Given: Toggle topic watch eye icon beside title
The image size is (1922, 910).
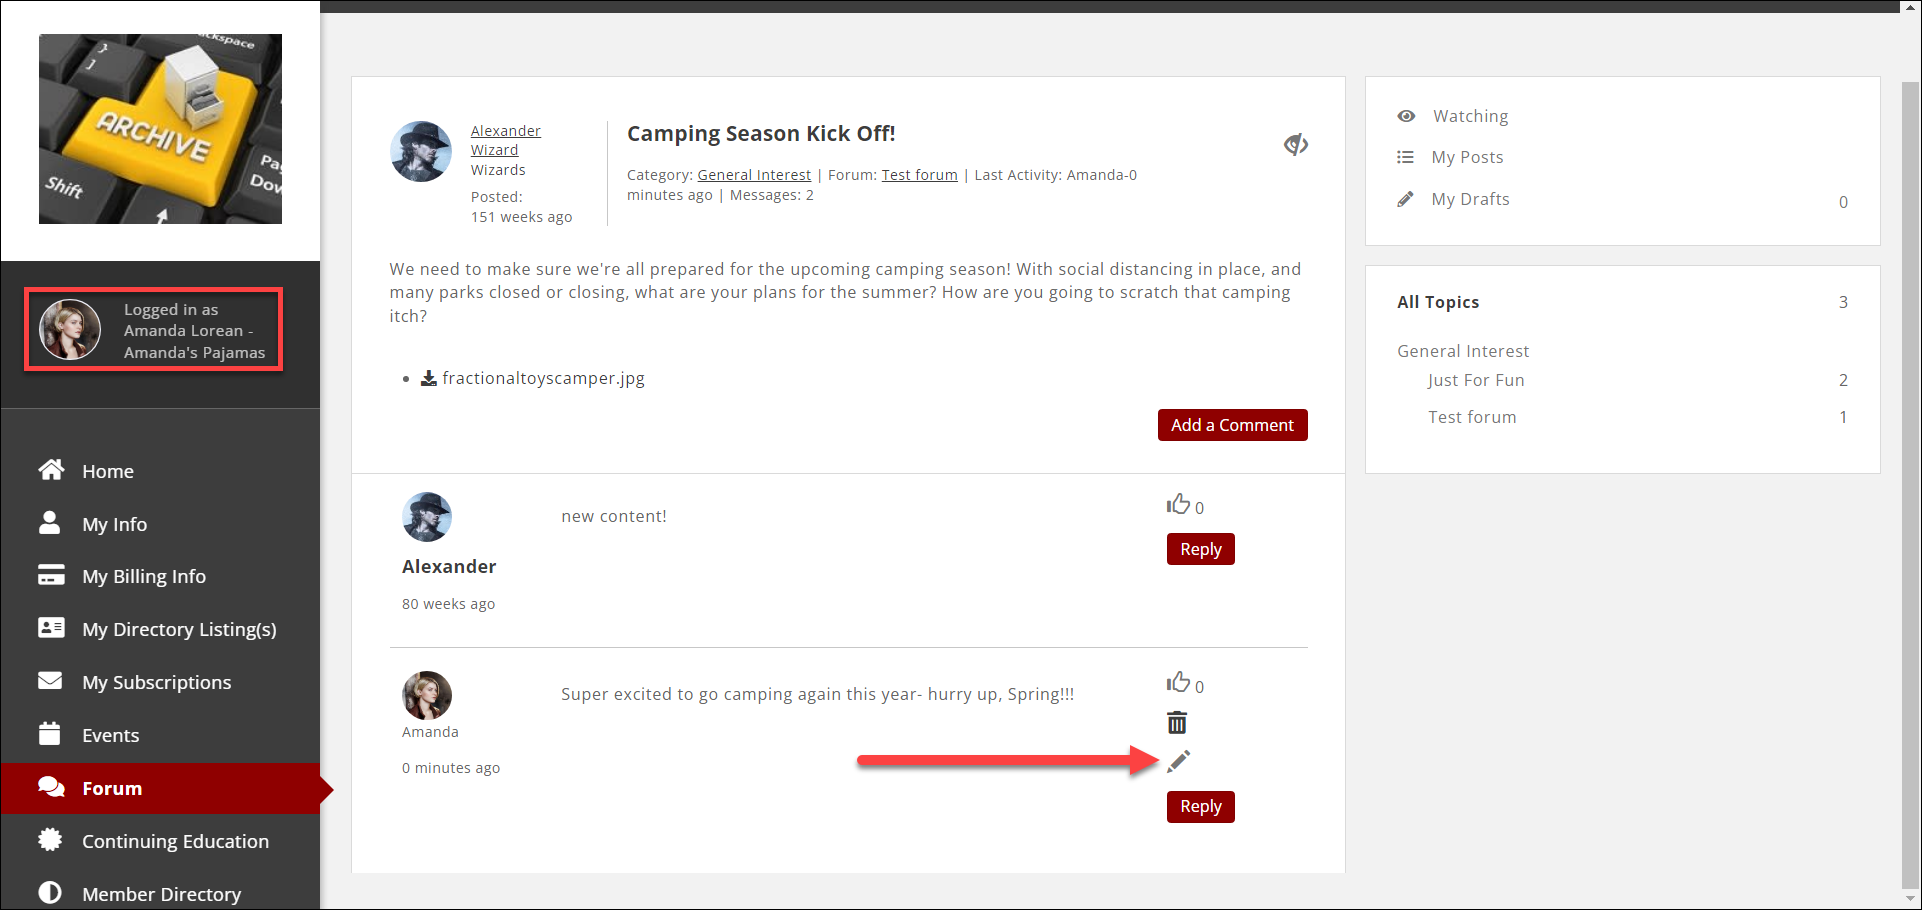Looking at the screenshot, I should pyautogui.click(x=1295, y=145).
